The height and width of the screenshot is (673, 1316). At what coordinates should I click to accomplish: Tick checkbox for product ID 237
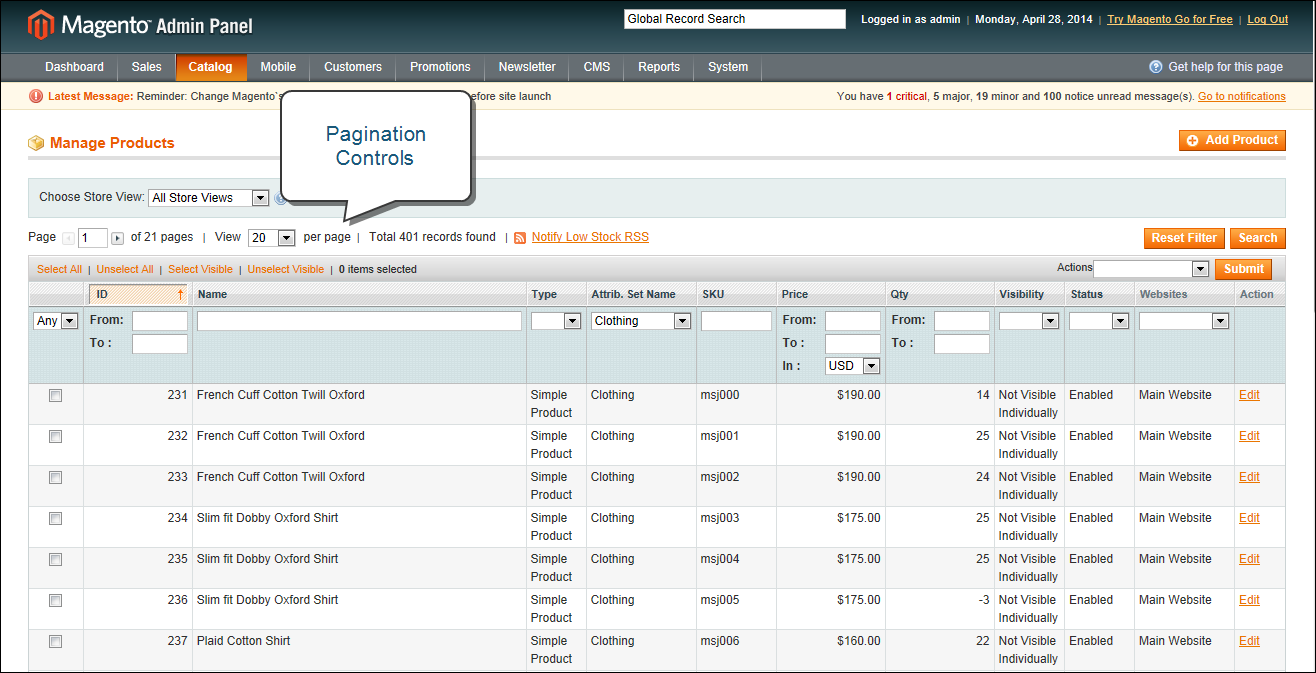tap(56, 642)
